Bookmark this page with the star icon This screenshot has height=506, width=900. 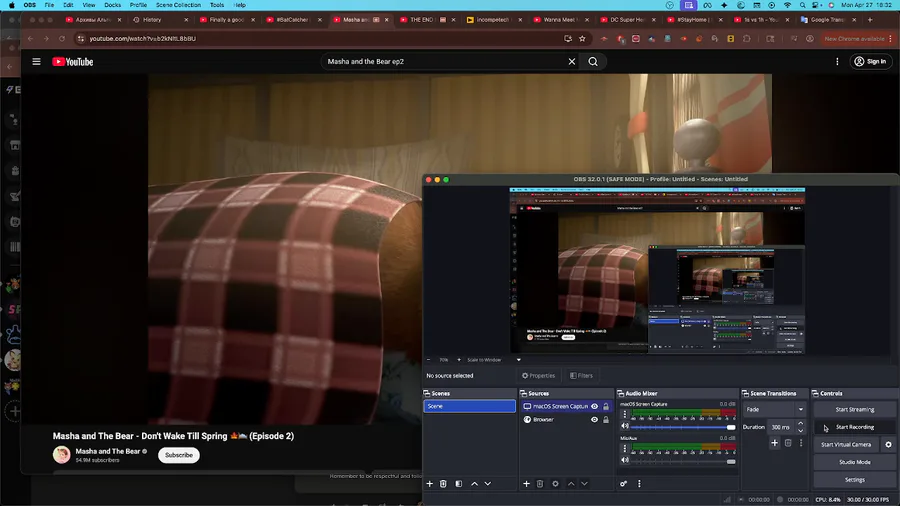[x=582, y=38]
